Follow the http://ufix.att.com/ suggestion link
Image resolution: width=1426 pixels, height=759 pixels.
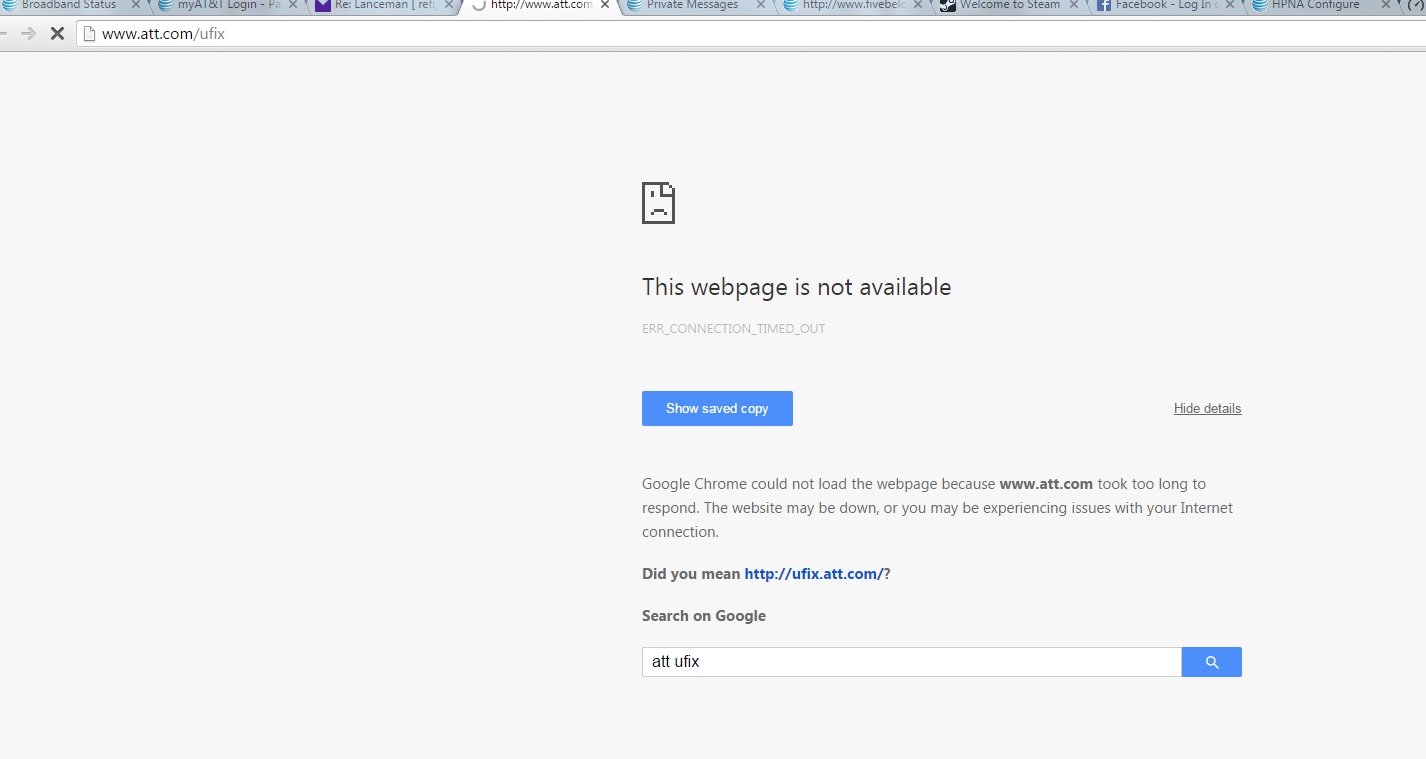click(x=813, y=574)
